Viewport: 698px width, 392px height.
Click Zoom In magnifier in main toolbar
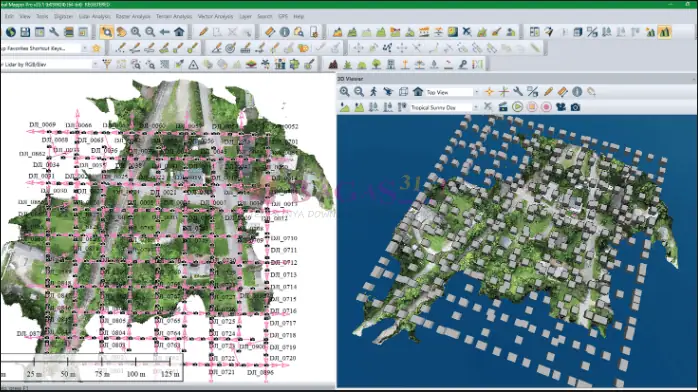point(136,32)
